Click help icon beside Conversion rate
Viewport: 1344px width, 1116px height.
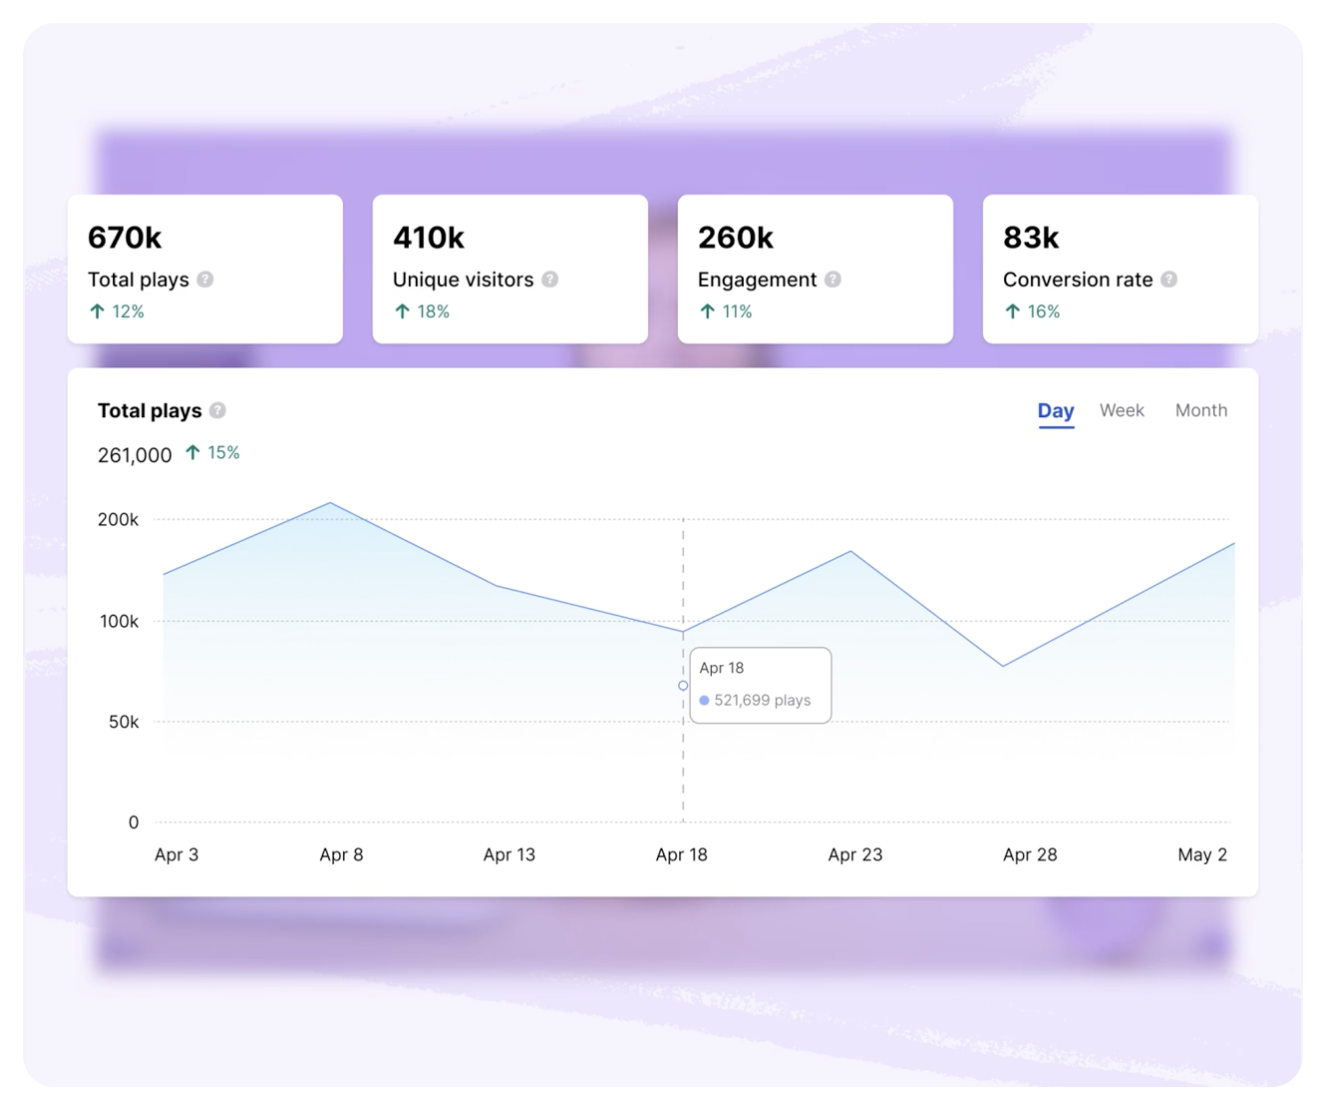tap(1169, 280)
